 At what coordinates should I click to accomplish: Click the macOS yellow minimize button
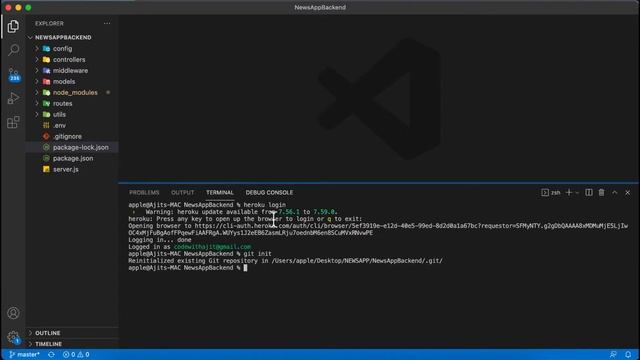tap(18, 7)
